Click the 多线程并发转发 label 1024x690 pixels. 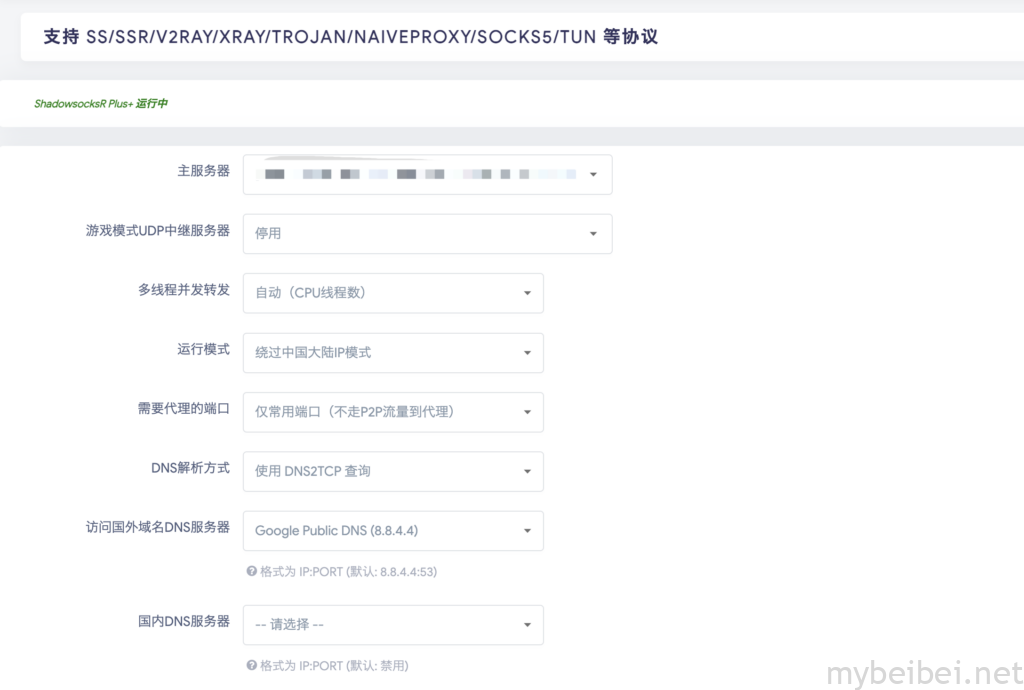183,290
